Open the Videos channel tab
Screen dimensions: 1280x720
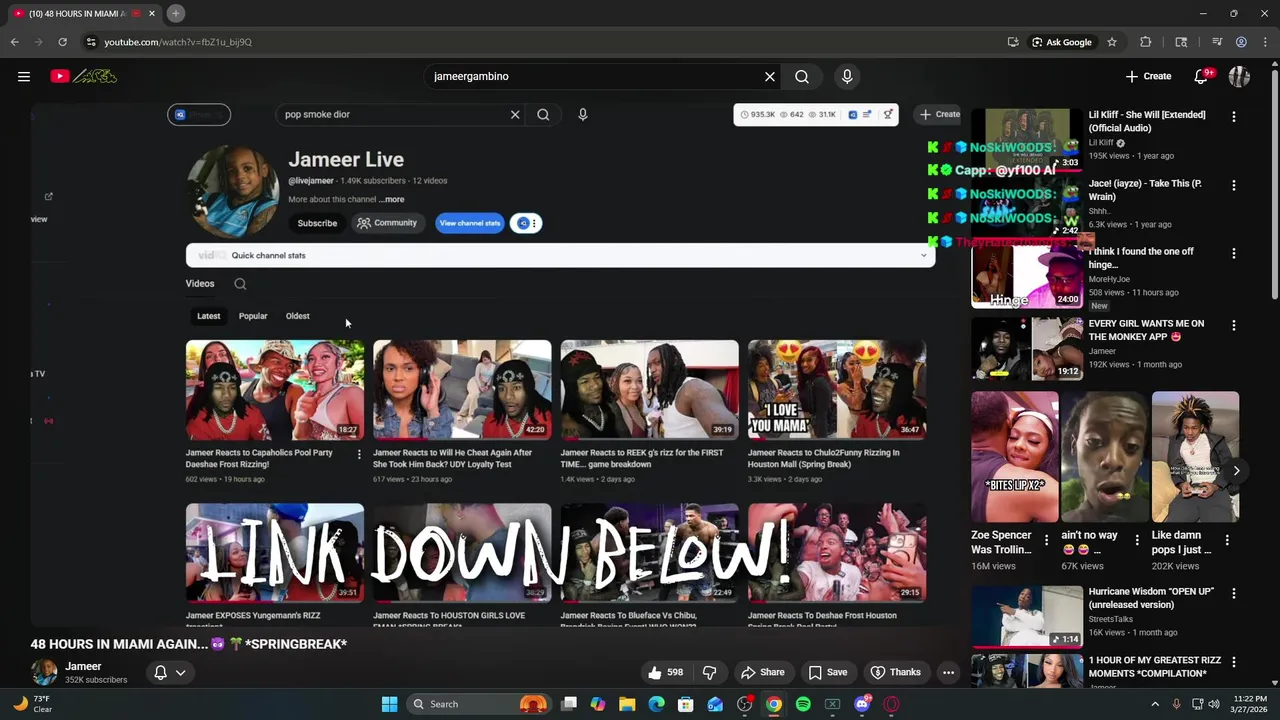click(200, 283)
